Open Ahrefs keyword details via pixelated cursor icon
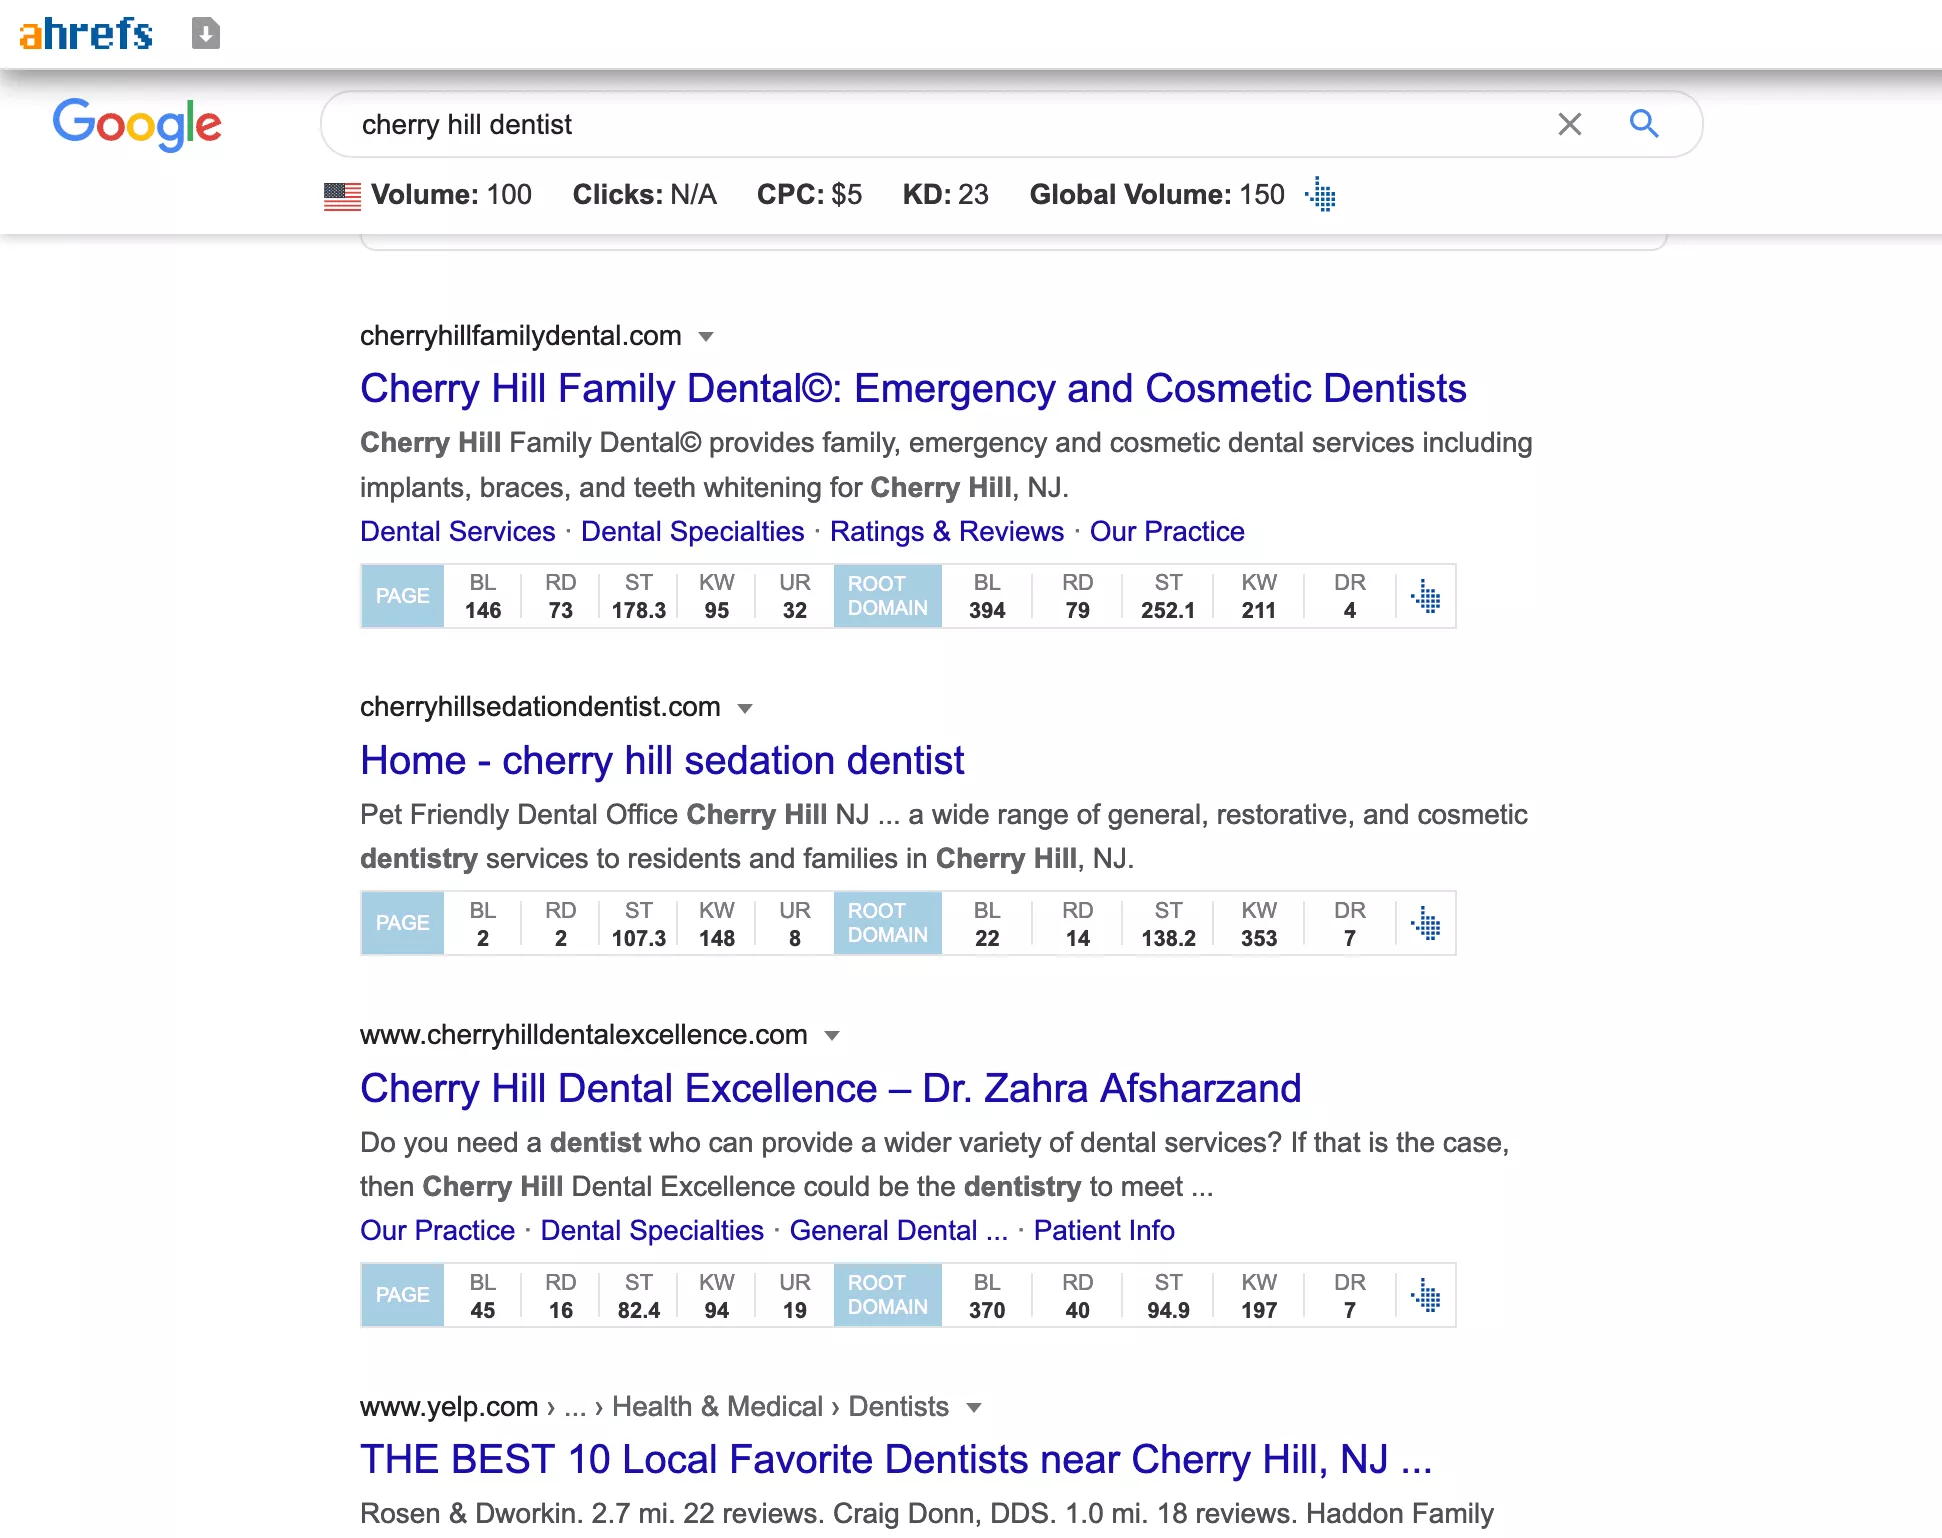The image size is (1942, 1538). coord(1320,195)
